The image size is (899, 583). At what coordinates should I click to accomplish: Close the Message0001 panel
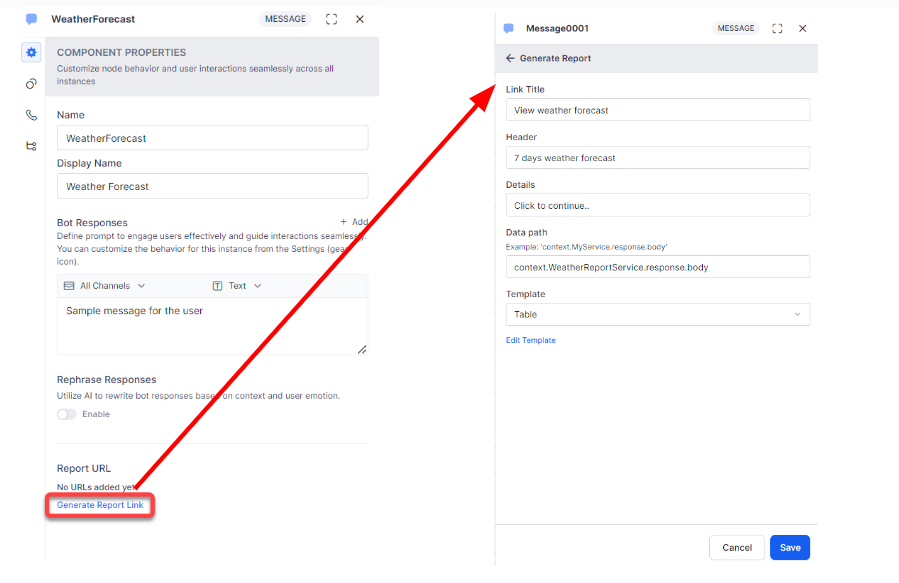[802, 29]
